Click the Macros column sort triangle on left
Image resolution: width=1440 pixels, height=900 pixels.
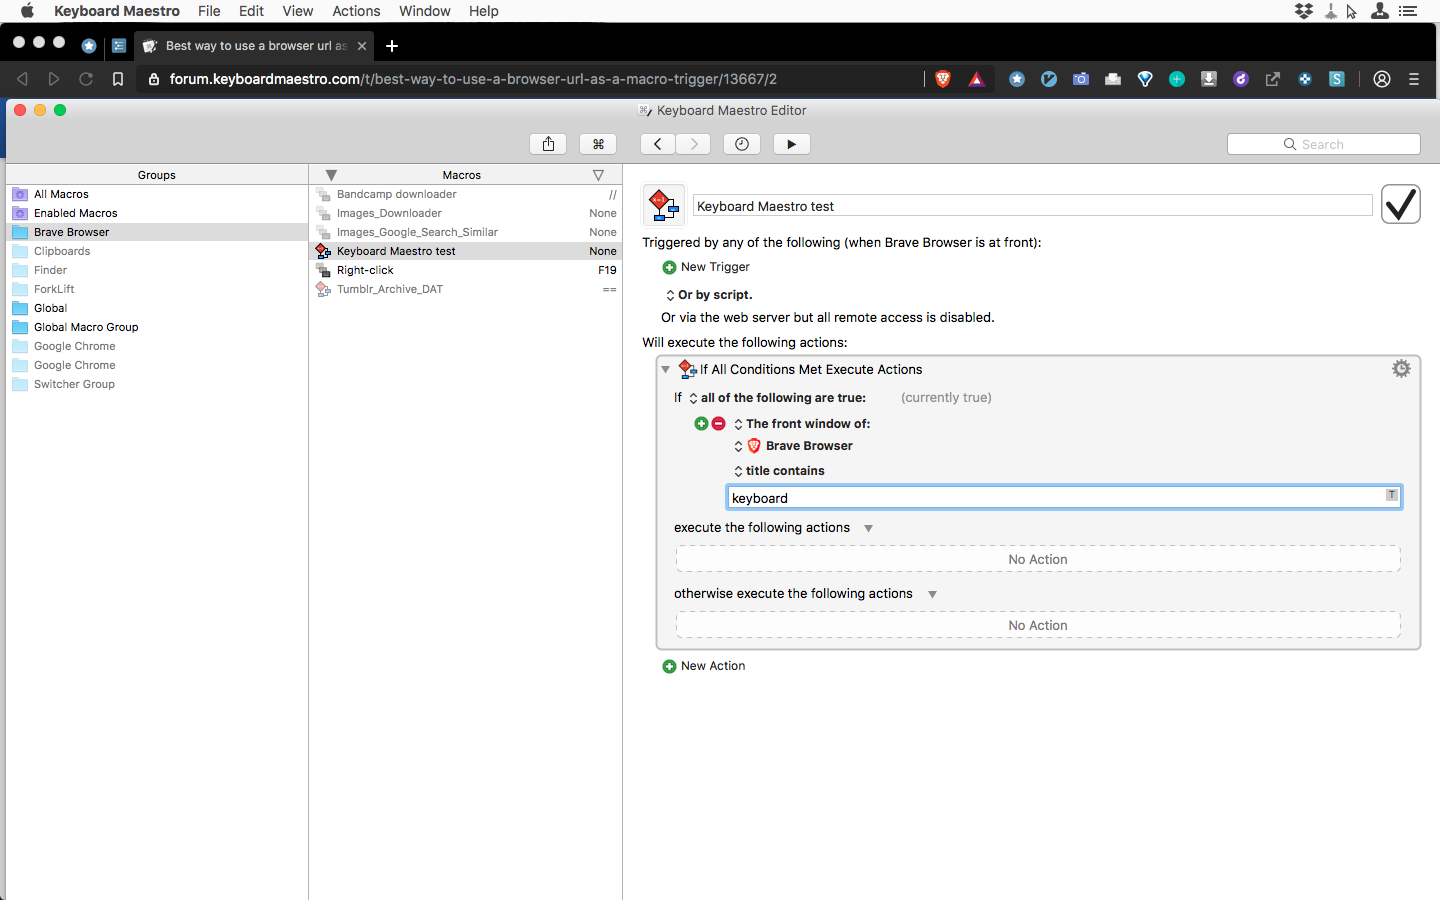tap(331, 175)
